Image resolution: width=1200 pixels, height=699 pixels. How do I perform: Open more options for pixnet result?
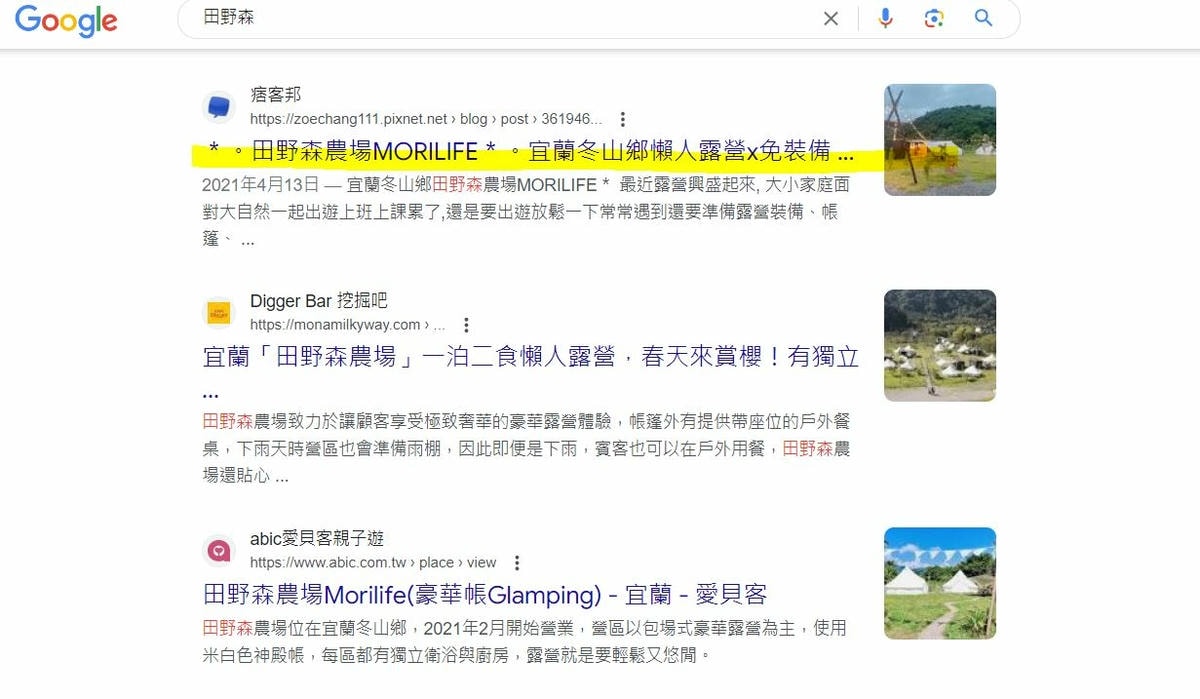pyautogui.click(x=623, y=119)
